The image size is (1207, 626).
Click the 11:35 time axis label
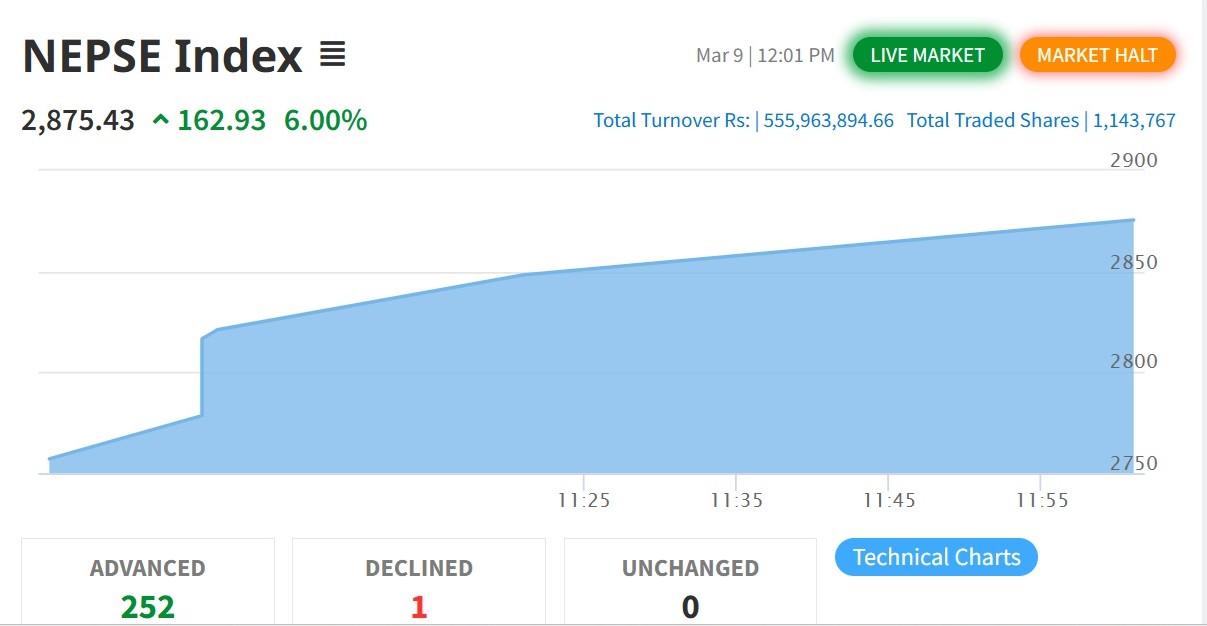click(x=737, y=500)
